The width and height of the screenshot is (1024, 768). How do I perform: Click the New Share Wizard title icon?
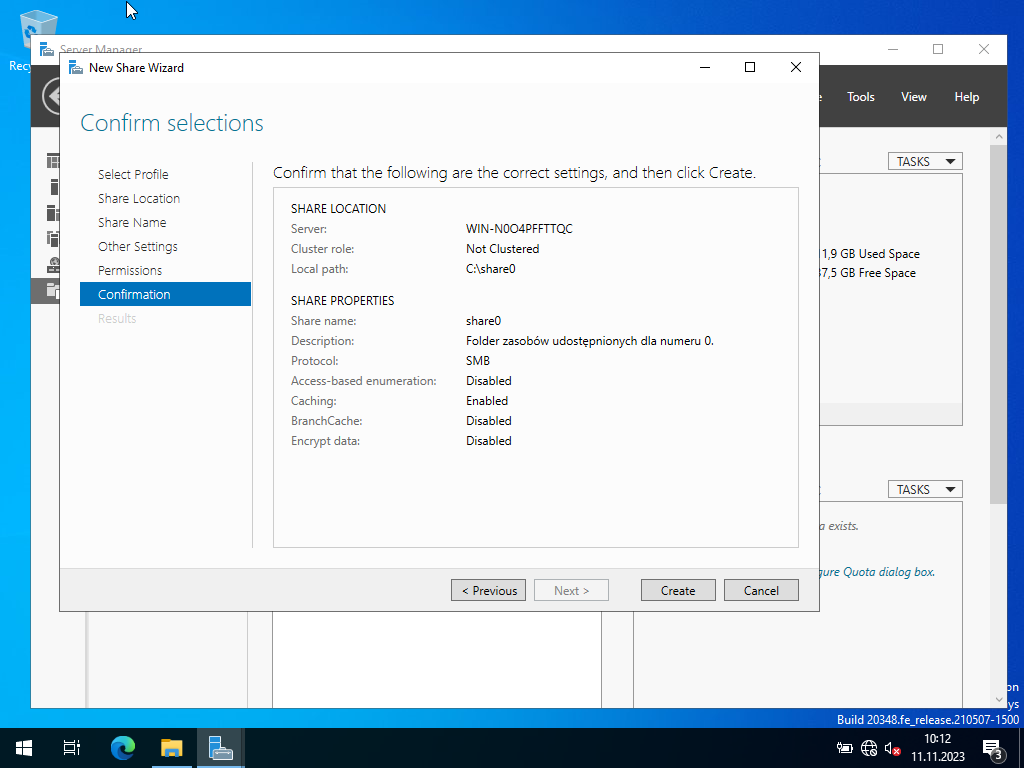[75, 68]
